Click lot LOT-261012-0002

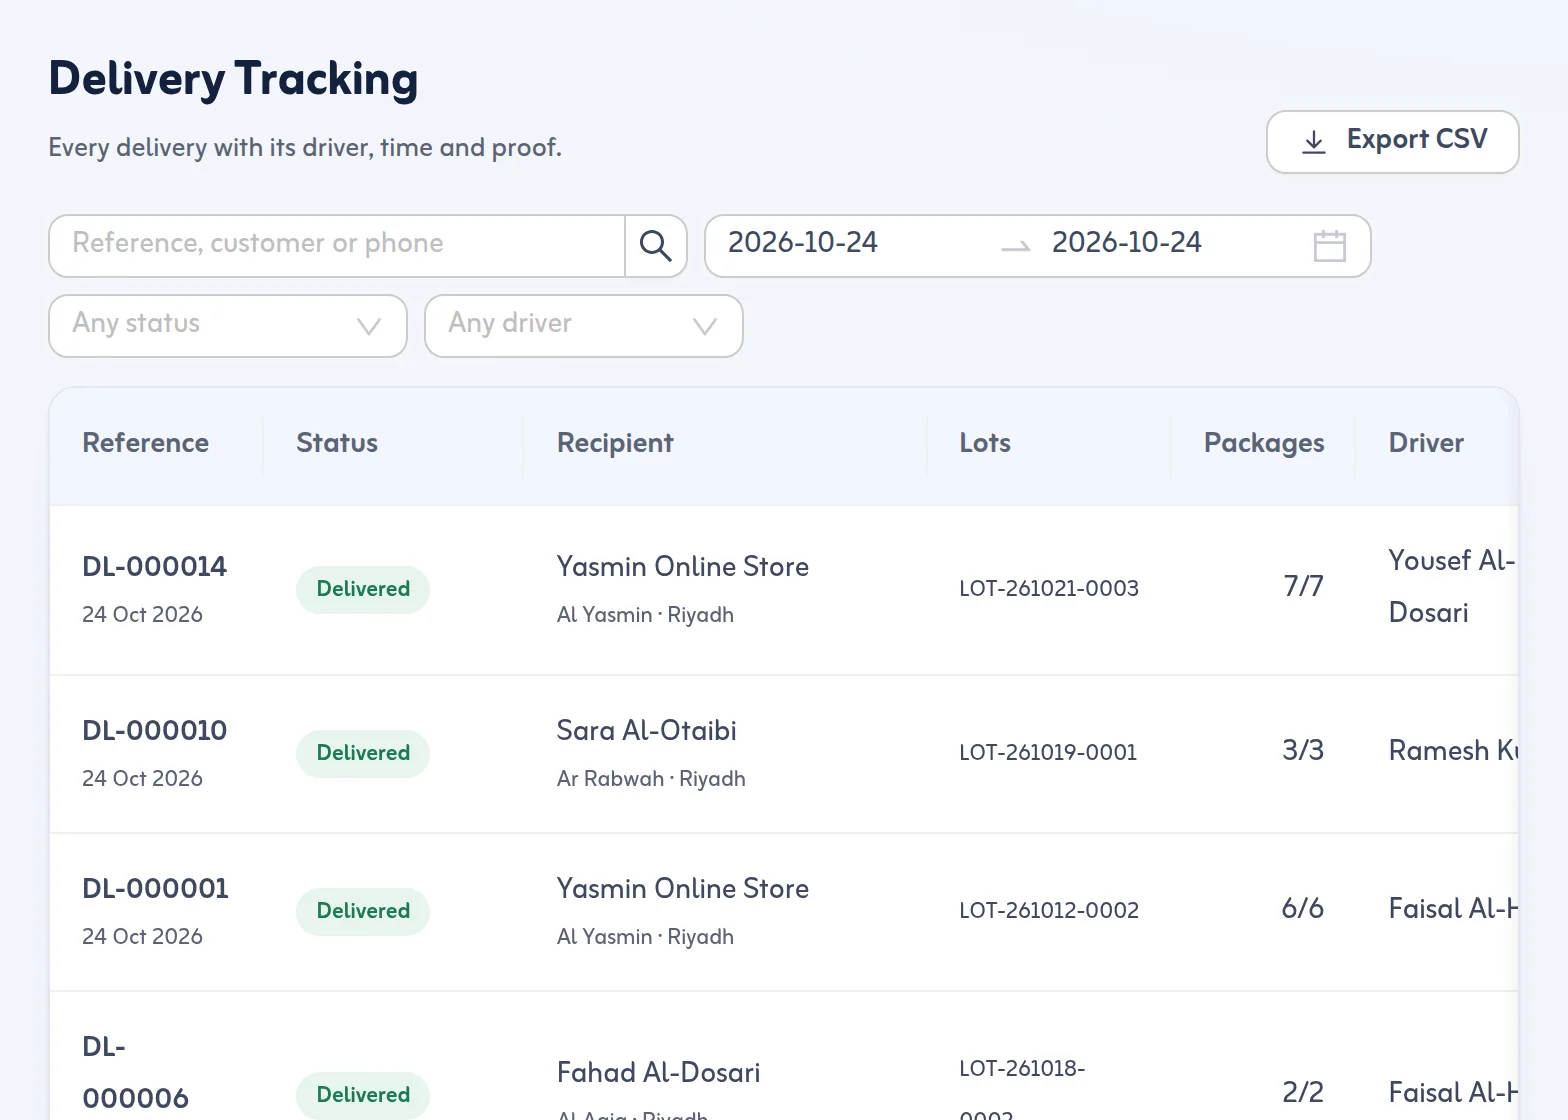(x=1049, y=911)
